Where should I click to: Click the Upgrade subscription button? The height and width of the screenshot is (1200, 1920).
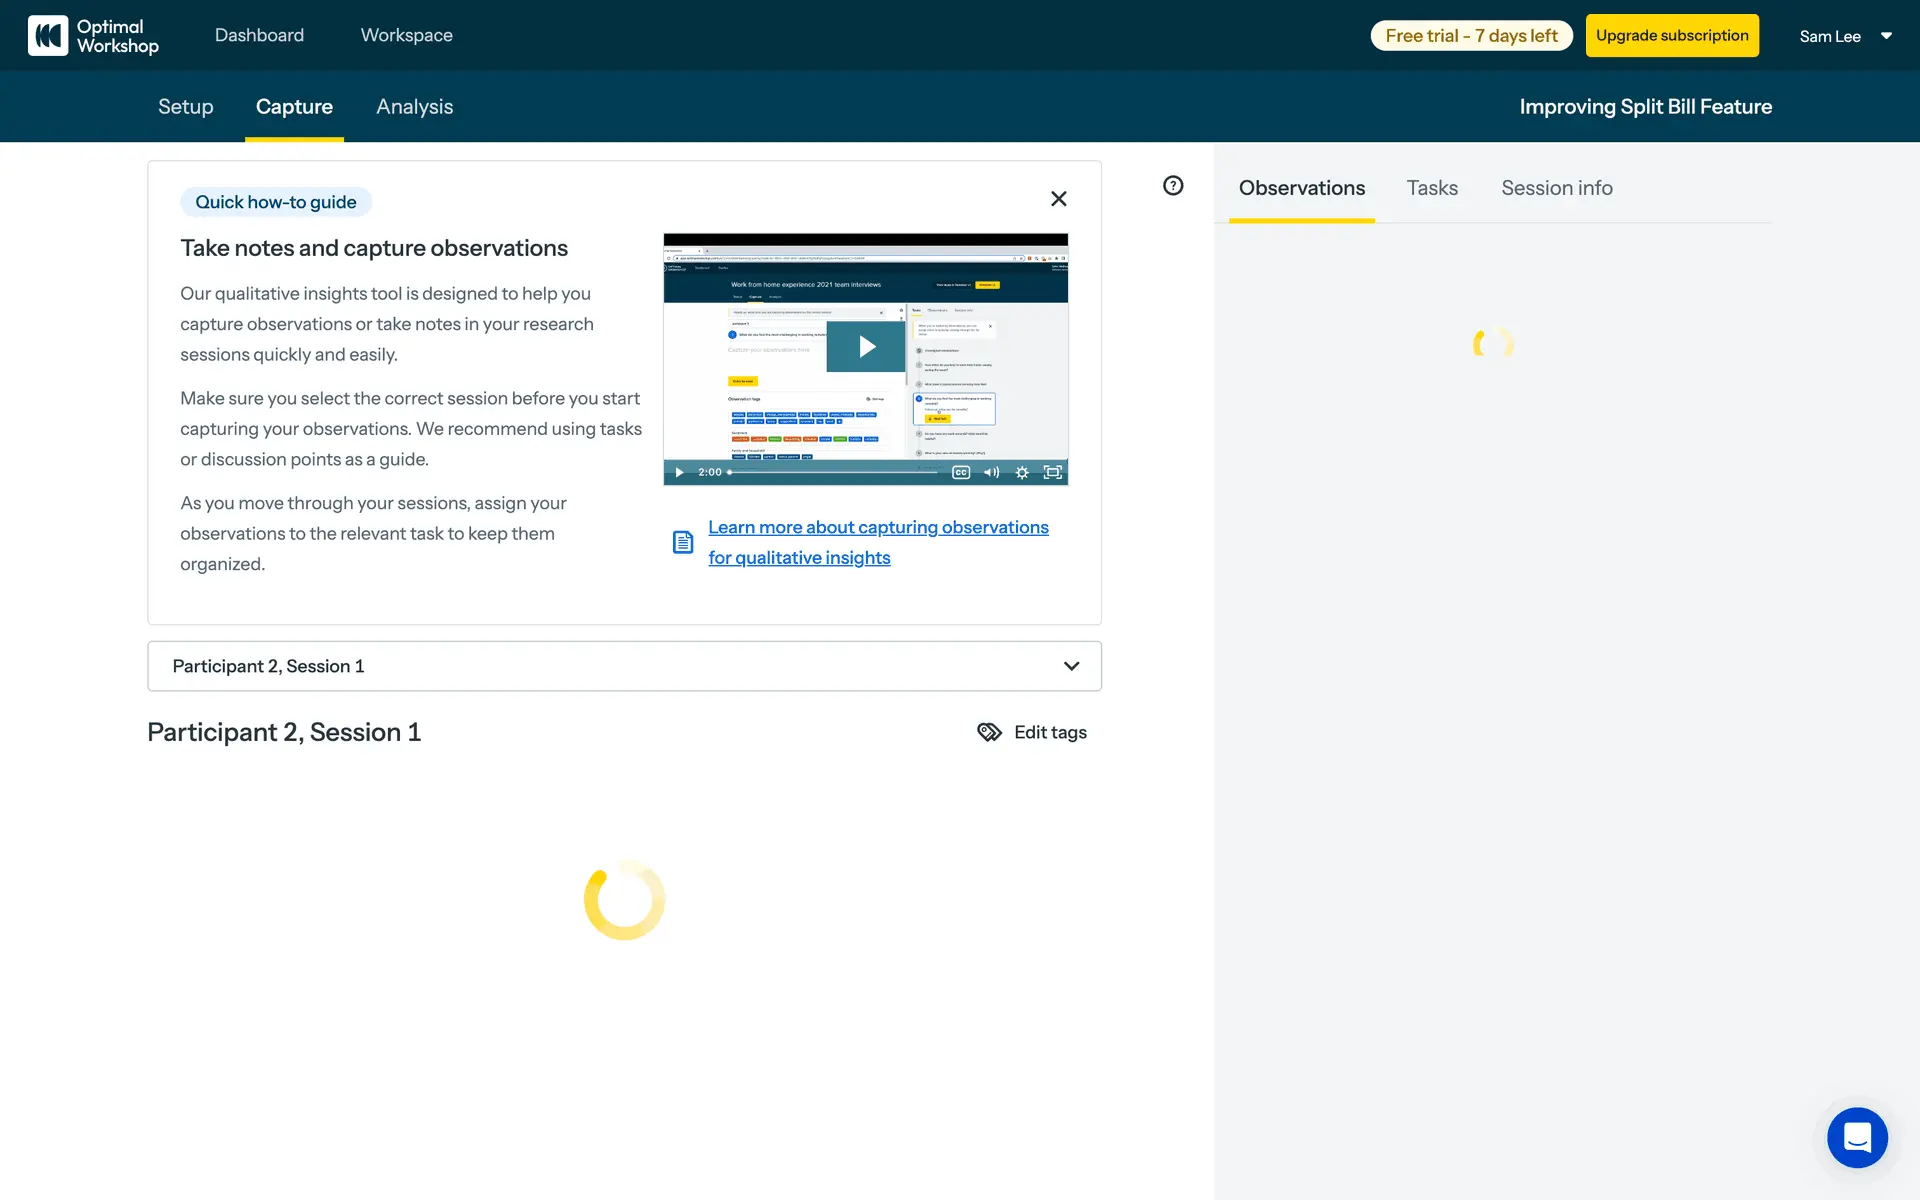point(1671,36)
